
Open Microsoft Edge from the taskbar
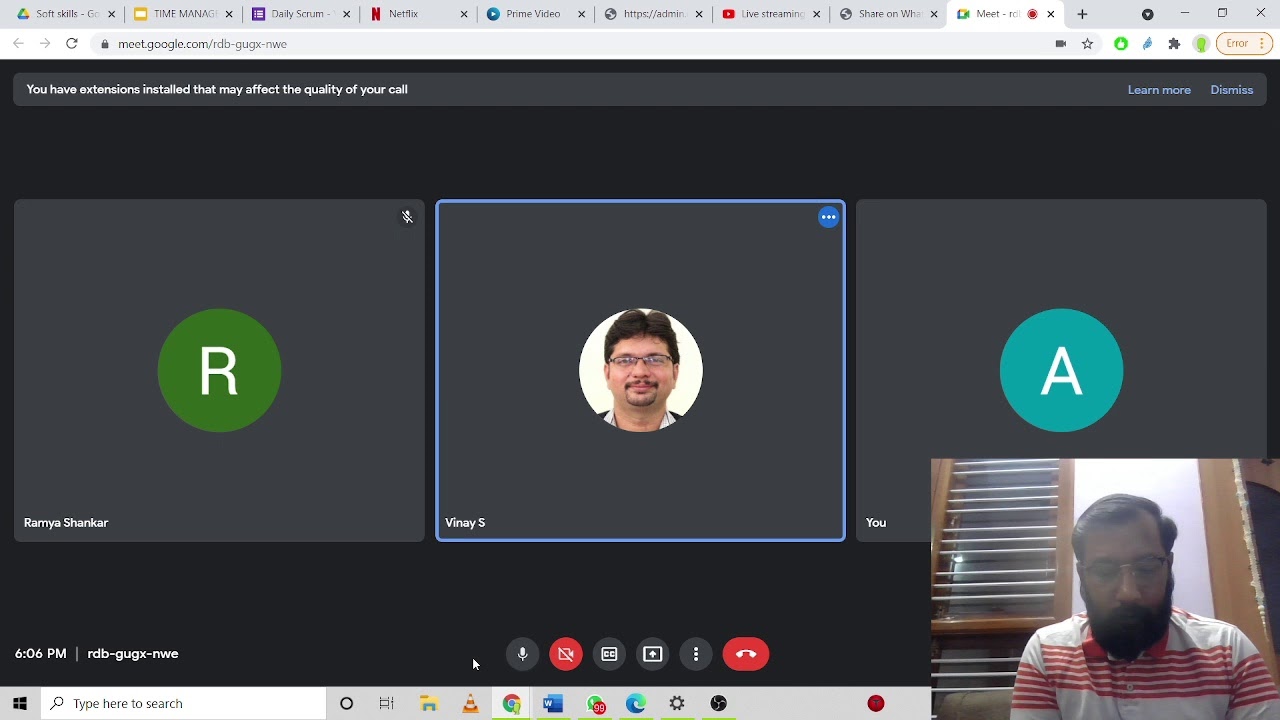636,704
